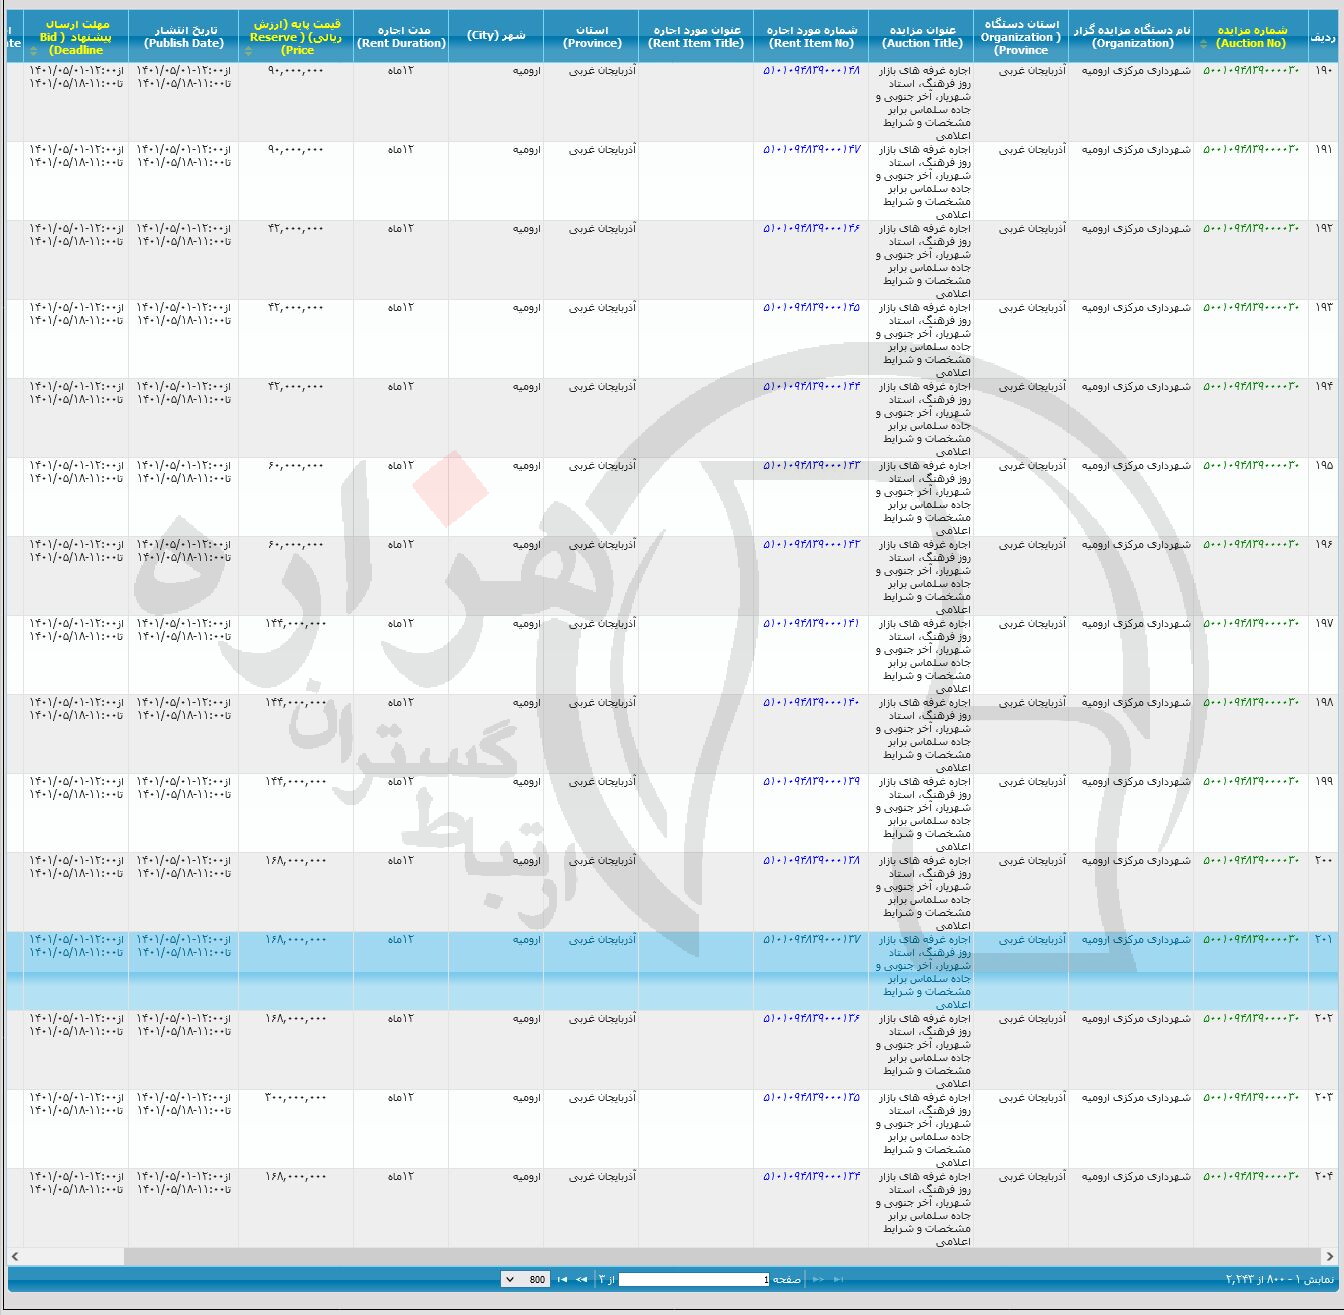Open rent item link ۵۱۰۱۰۹۴۸۳۹۰۰۰۱۴۴
This screenshot has width=1344, height=1315.
click(811, 387)
